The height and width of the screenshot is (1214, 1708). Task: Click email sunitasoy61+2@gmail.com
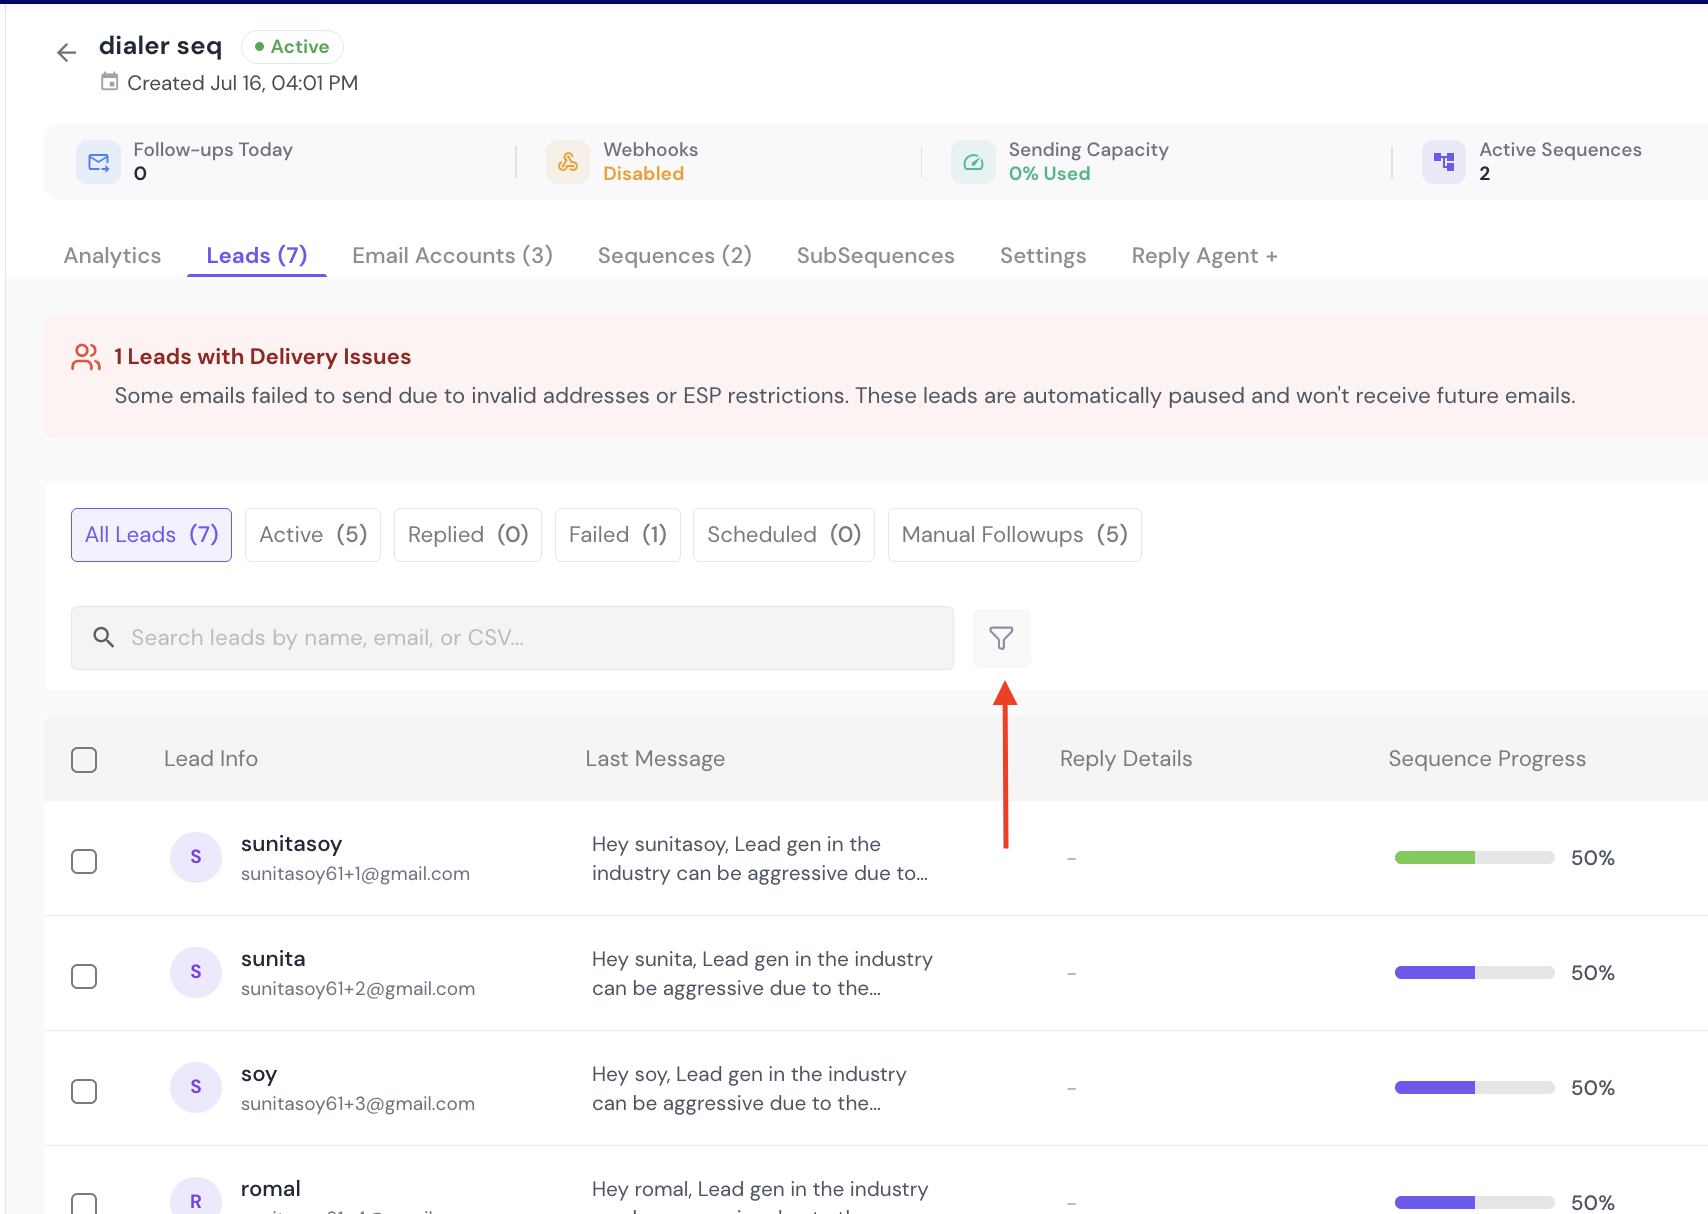point(358,989)
